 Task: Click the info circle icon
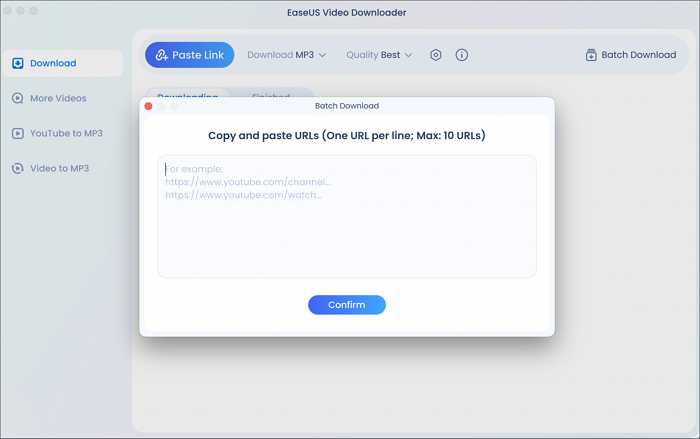click(462, 55)
